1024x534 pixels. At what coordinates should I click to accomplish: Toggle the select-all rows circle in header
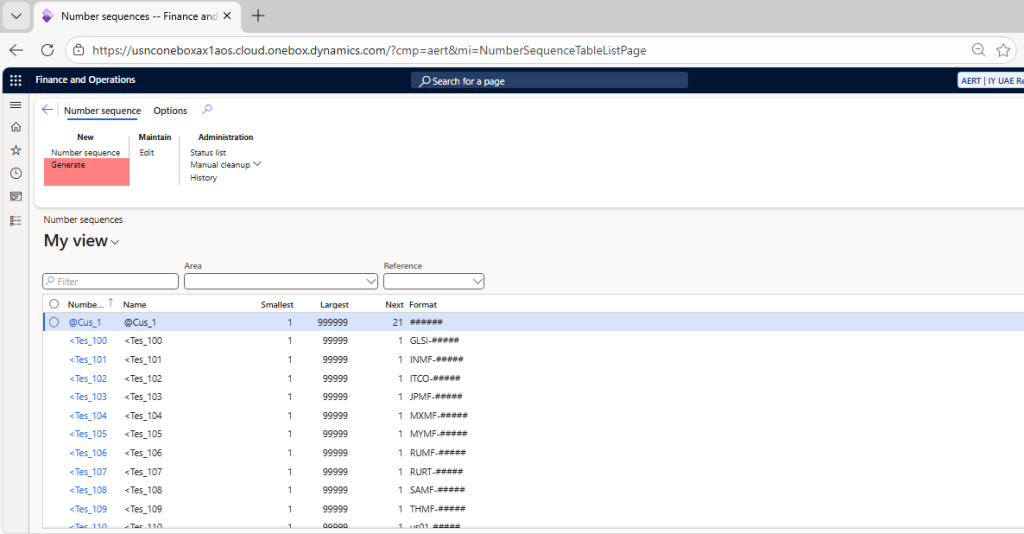pyautogui.click(x=54, y=304)
